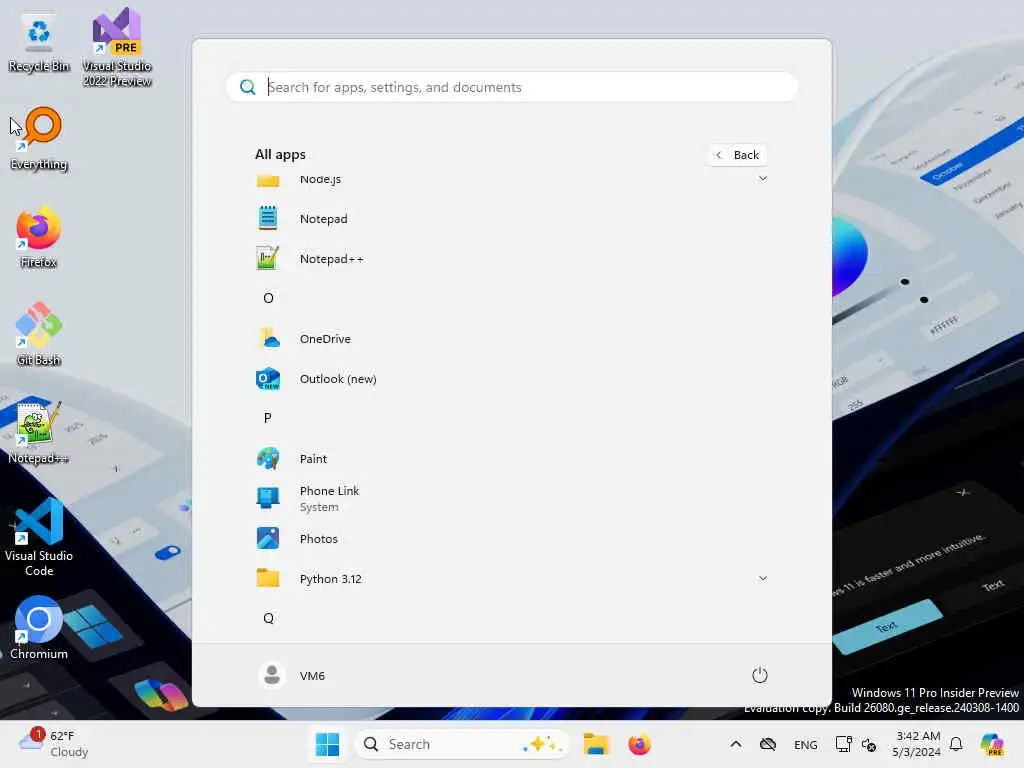Launch Outlook (new) from All apps
The image size is (1024, 768).
click(x=511, y=379)
